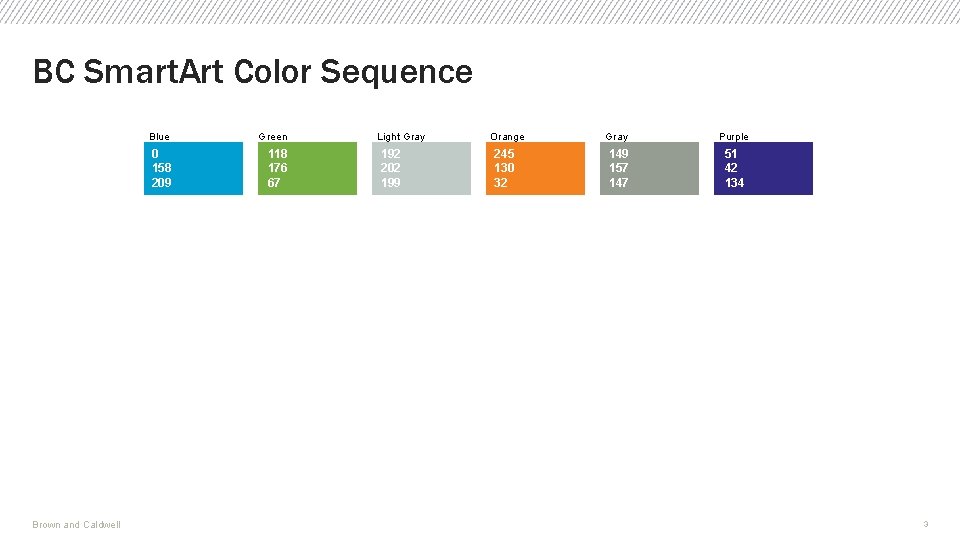Viewport: 960px width, 540px height.
Task: Select the "Purple" label text
Action: tap(734, 137)
